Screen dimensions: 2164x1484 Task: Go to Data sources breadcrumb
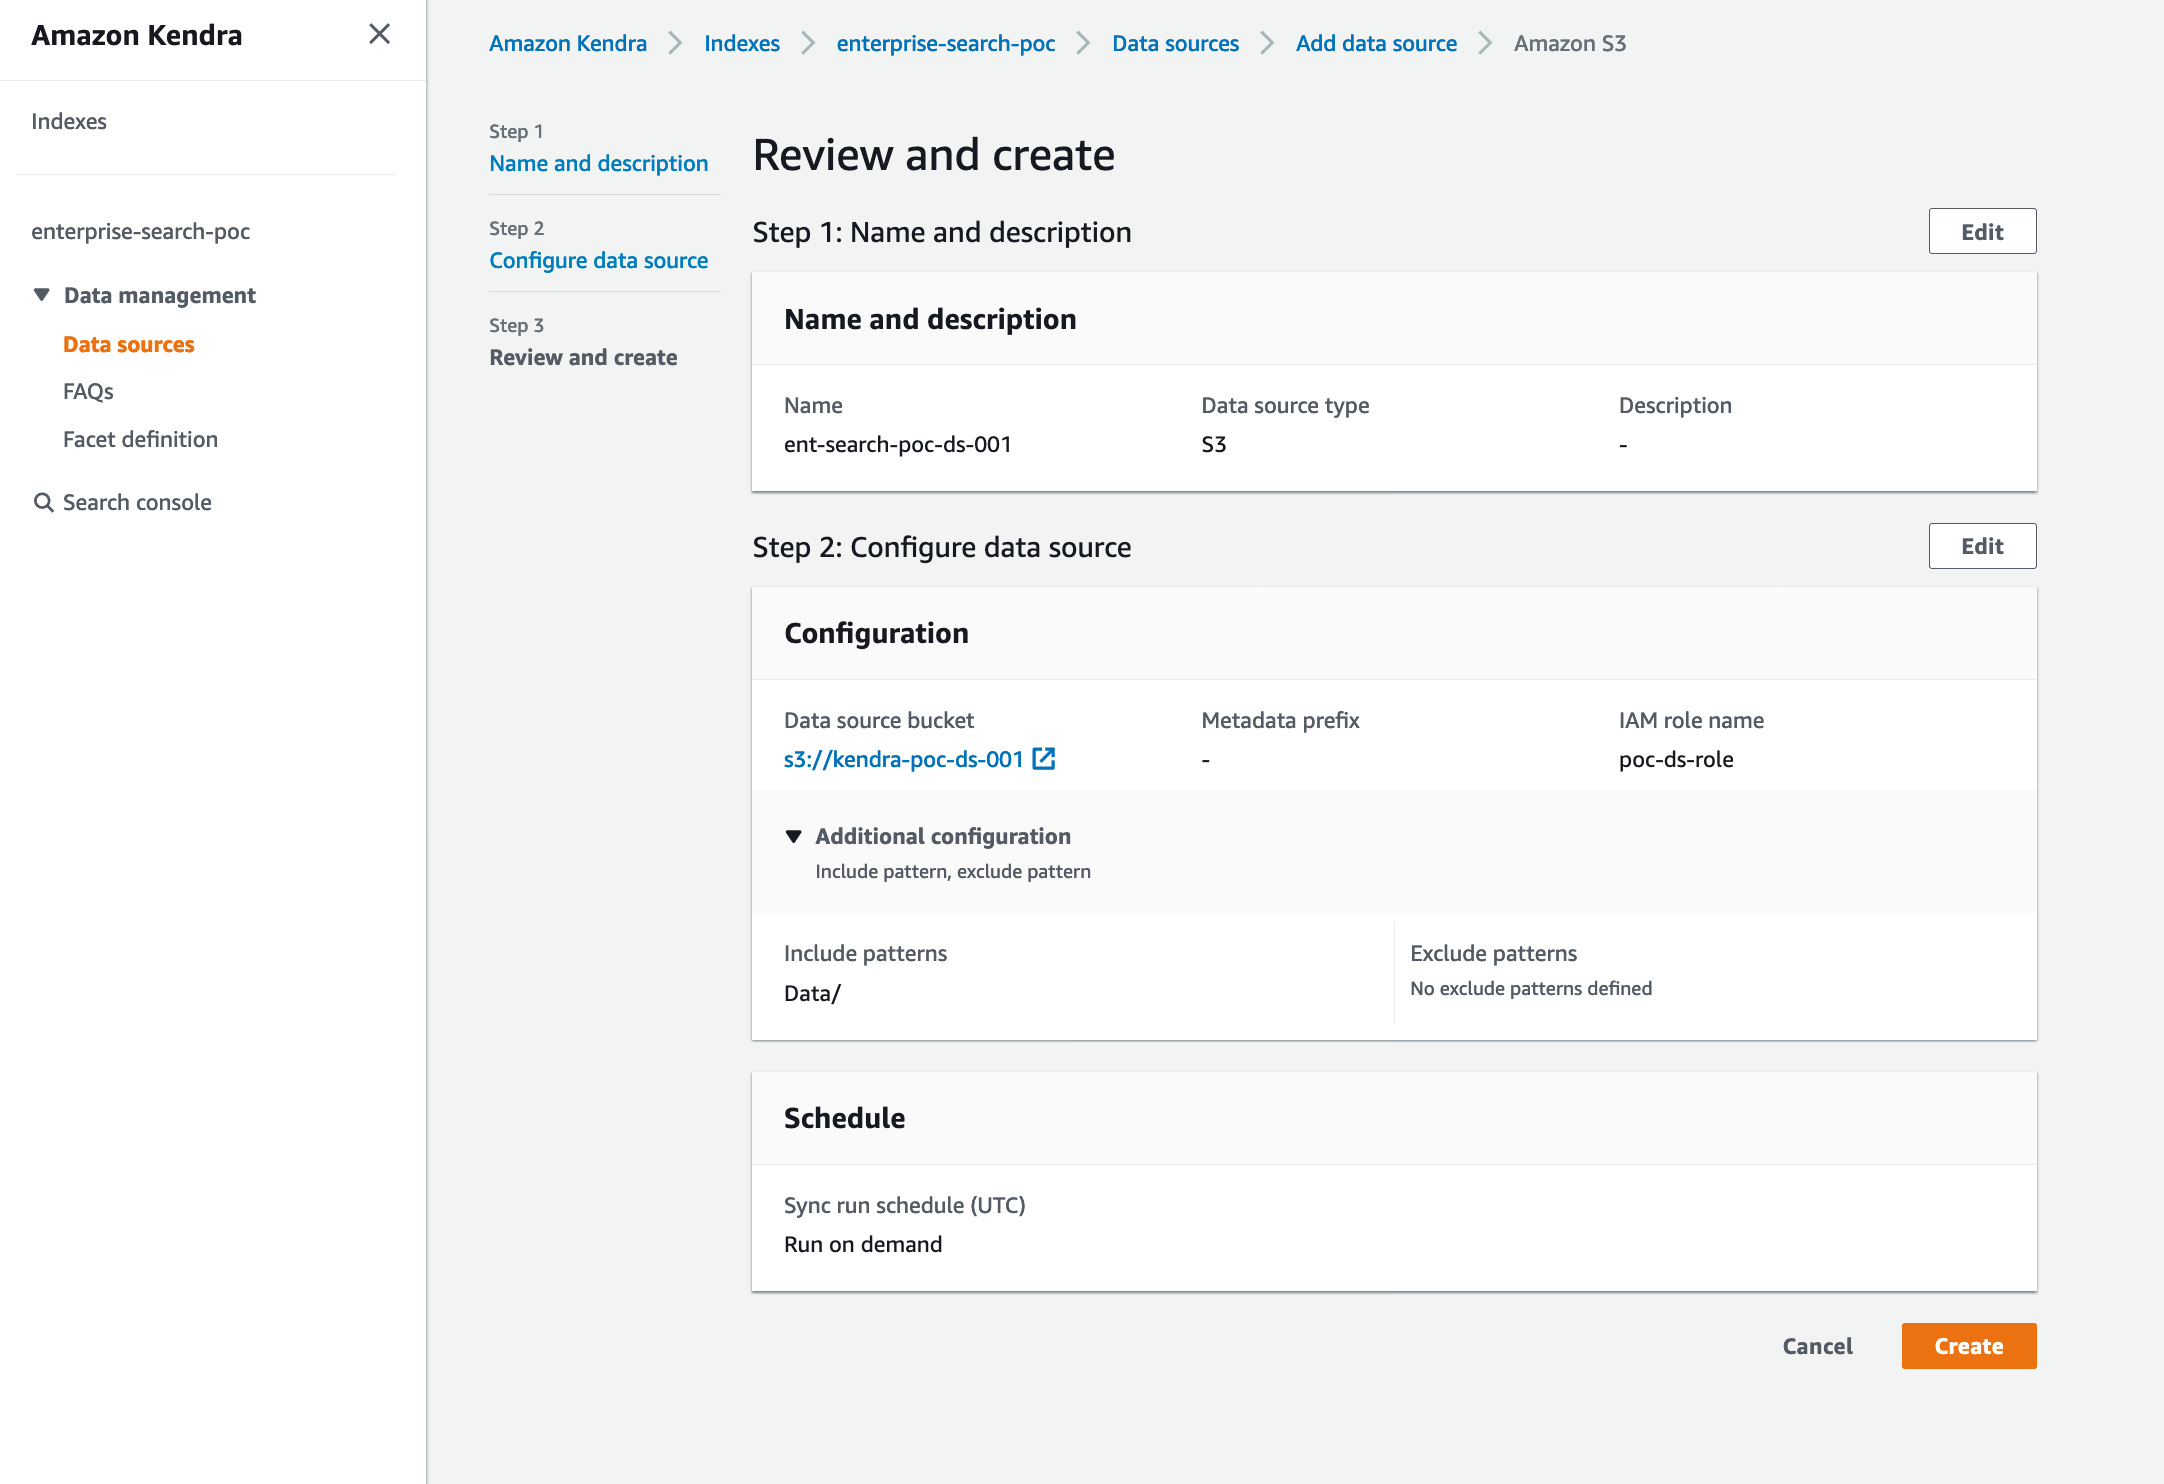pos(1176,43)
